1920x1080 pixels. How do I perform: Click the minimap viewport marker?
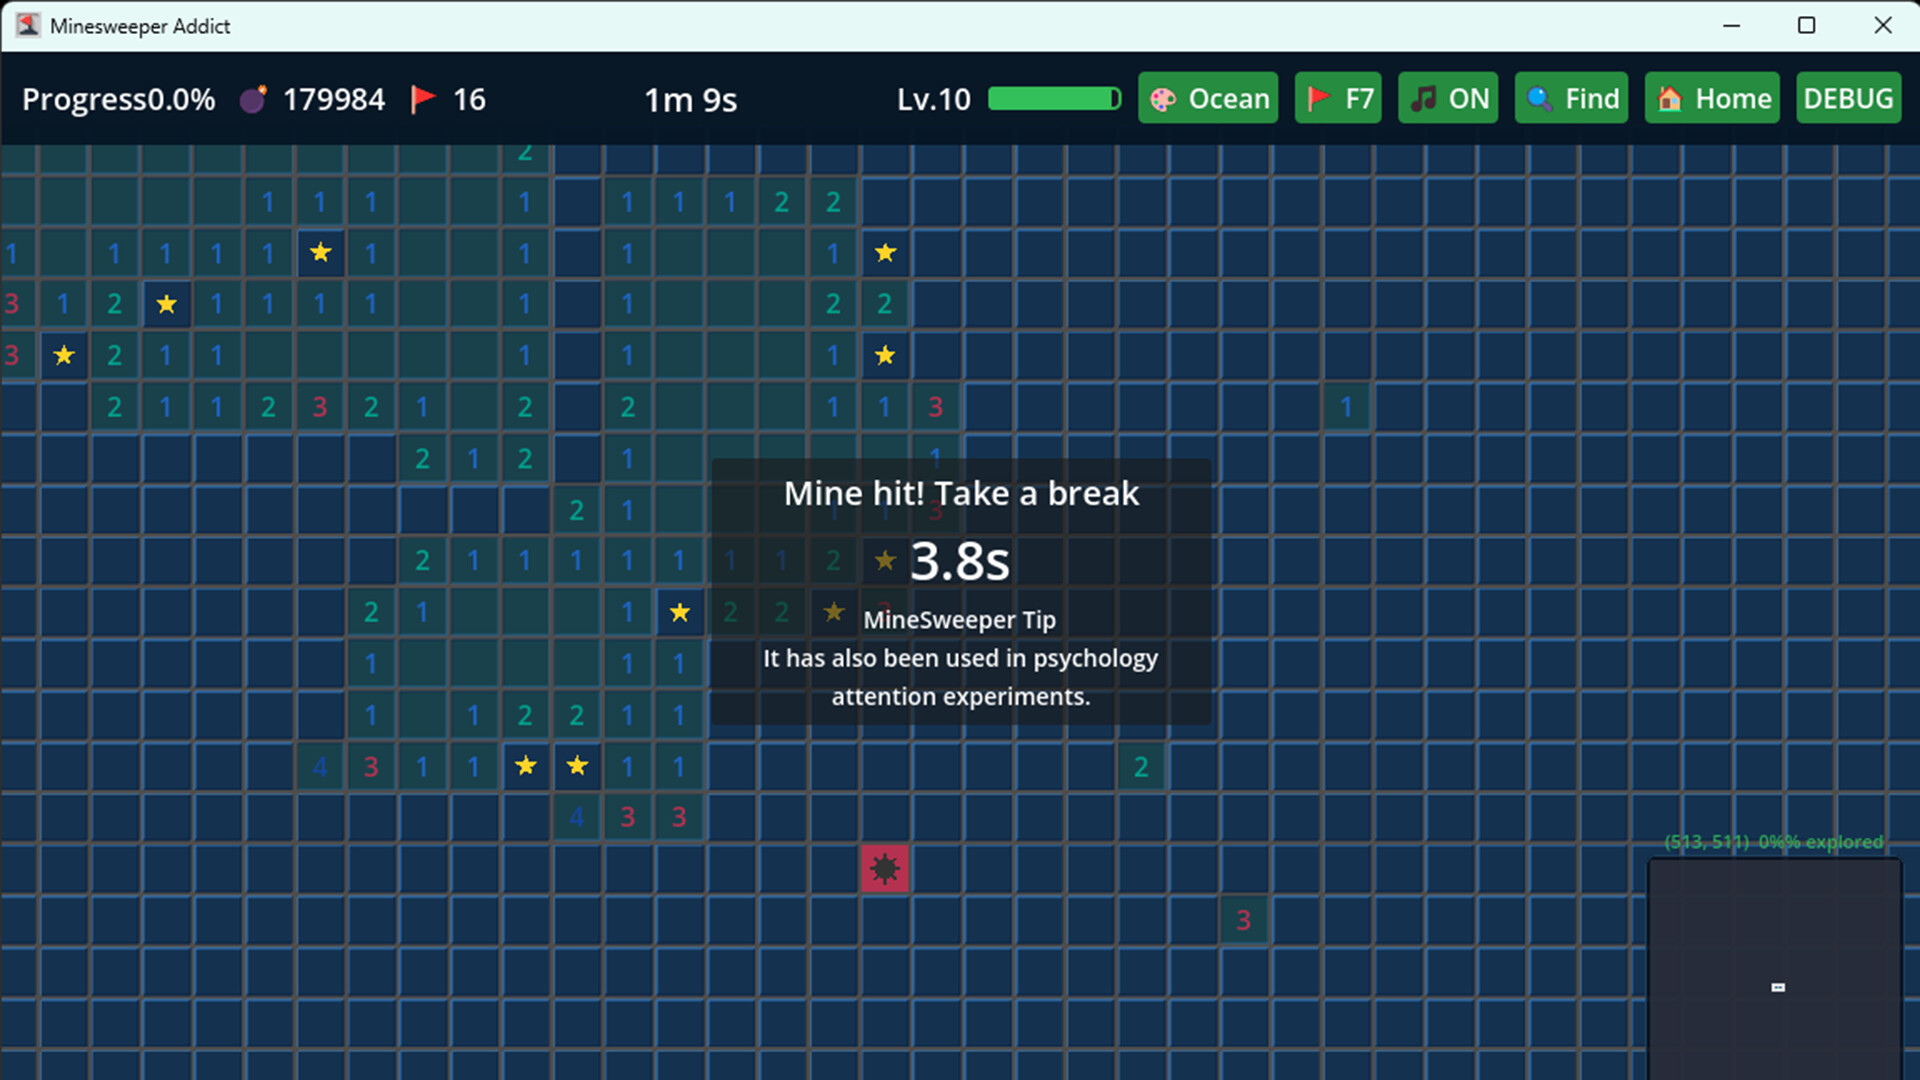coord(1778,987)
